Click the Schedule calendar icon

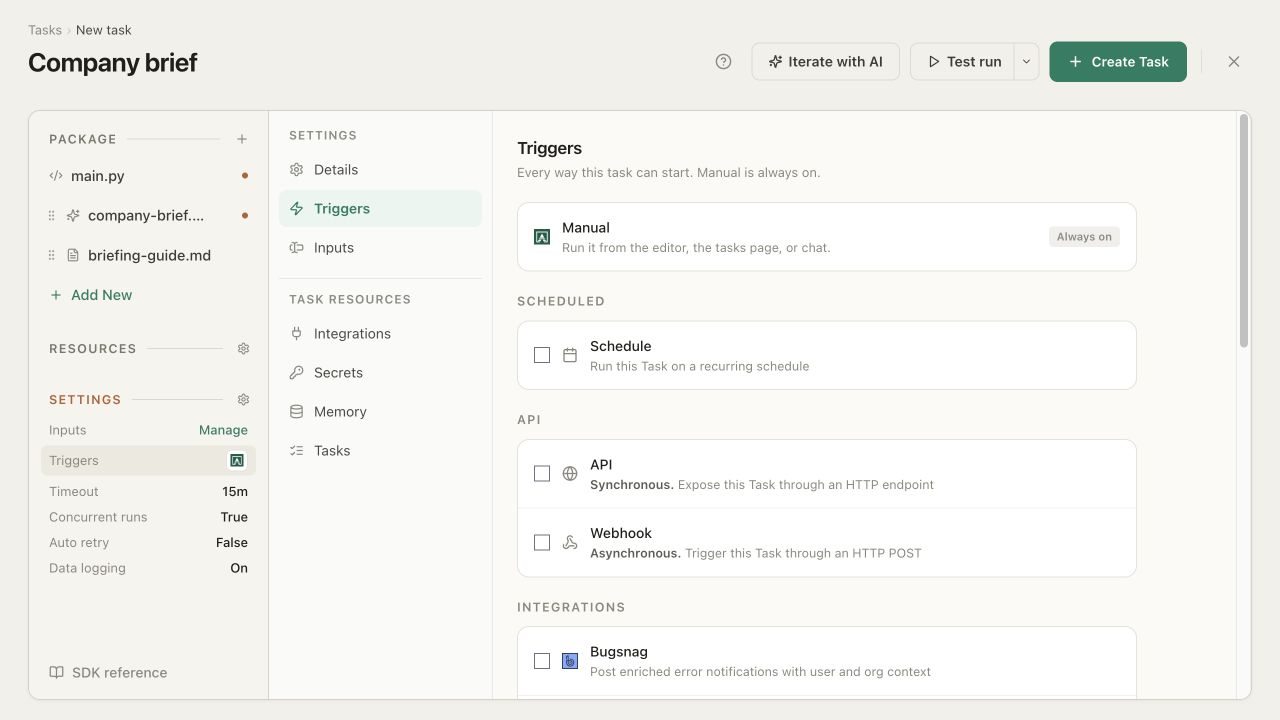[x=570, y=355]
